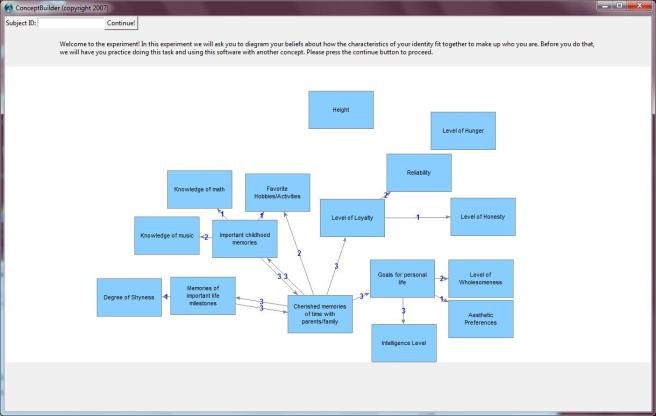Select Cherished memories of time with parents/family
This screenshot has width=656, height=416.
(320, 314)
